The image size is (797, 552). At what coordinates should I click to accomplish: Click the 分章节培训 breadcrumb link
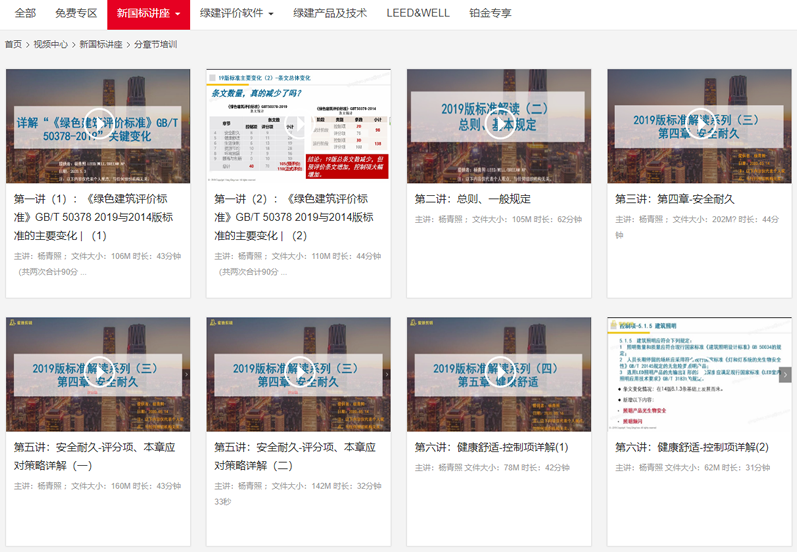coord(155,45)
